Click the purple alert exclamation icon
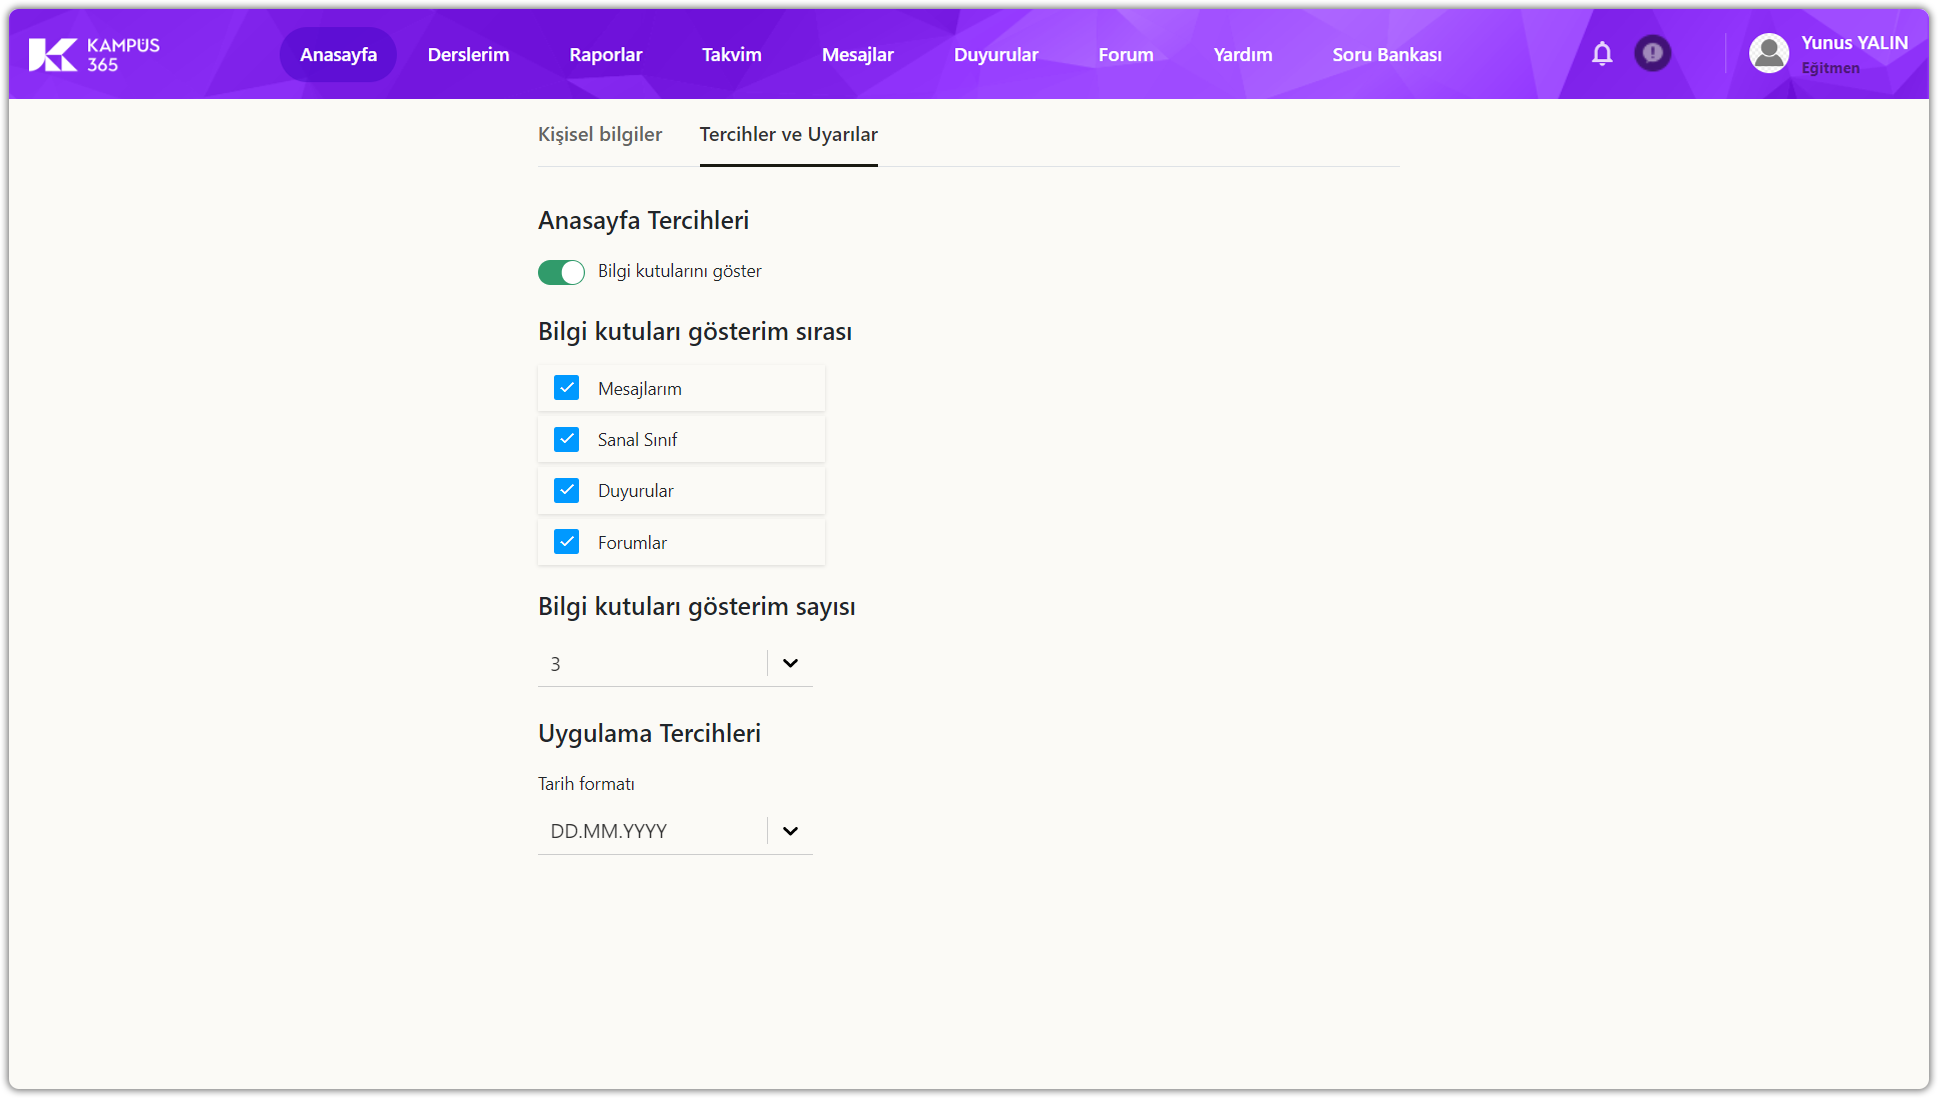The image size is (1938, 1098). click(1652, 53)
